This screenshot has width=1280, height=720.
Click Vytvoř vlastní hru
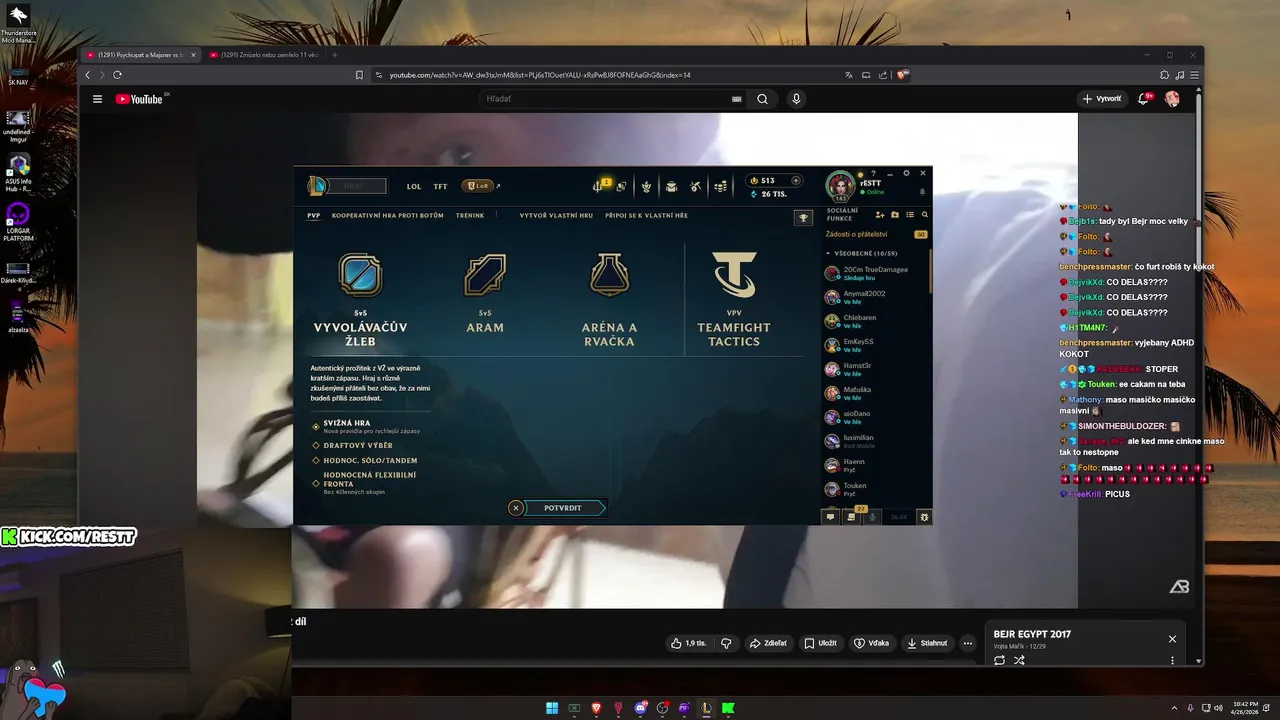point(556,215)
